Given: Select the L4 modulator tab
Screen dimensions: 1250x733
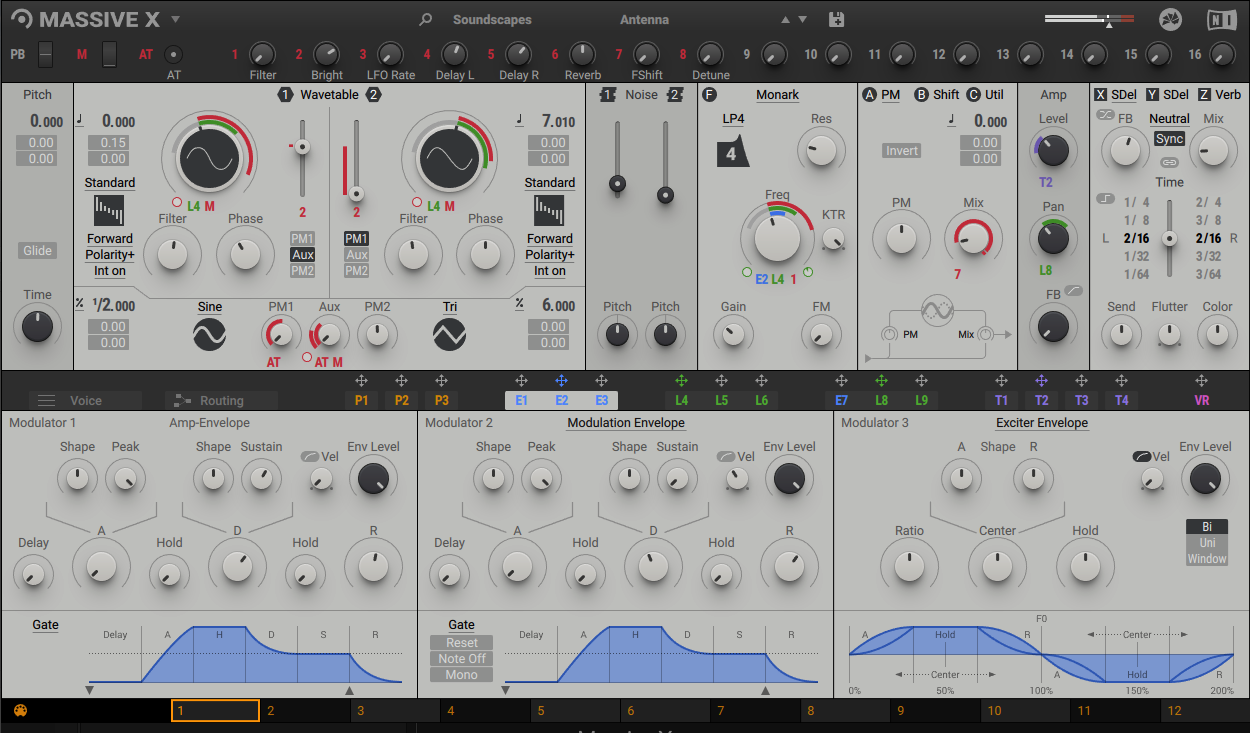Looking at the screenshot, I should (x=681, y=400).
